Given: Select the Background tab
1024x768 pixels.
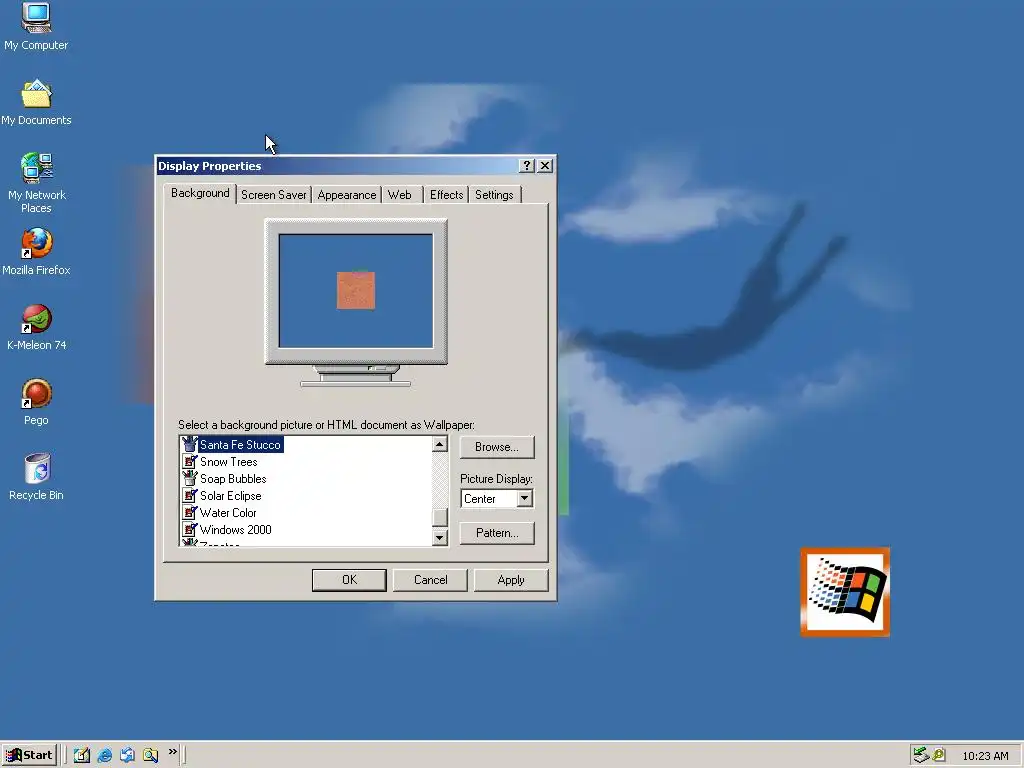Looking at the screenshot, I should click(x=200, y=193).
